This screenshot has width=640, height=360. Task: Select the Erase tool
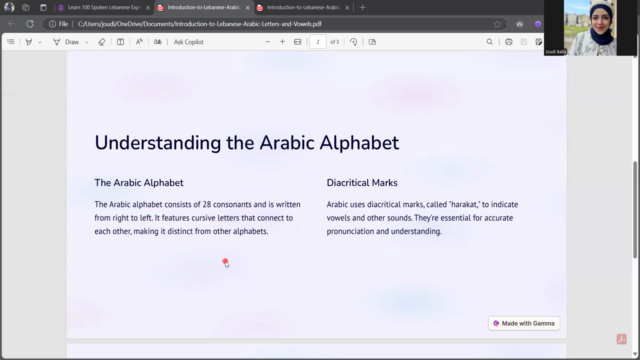tap(102, 42)
